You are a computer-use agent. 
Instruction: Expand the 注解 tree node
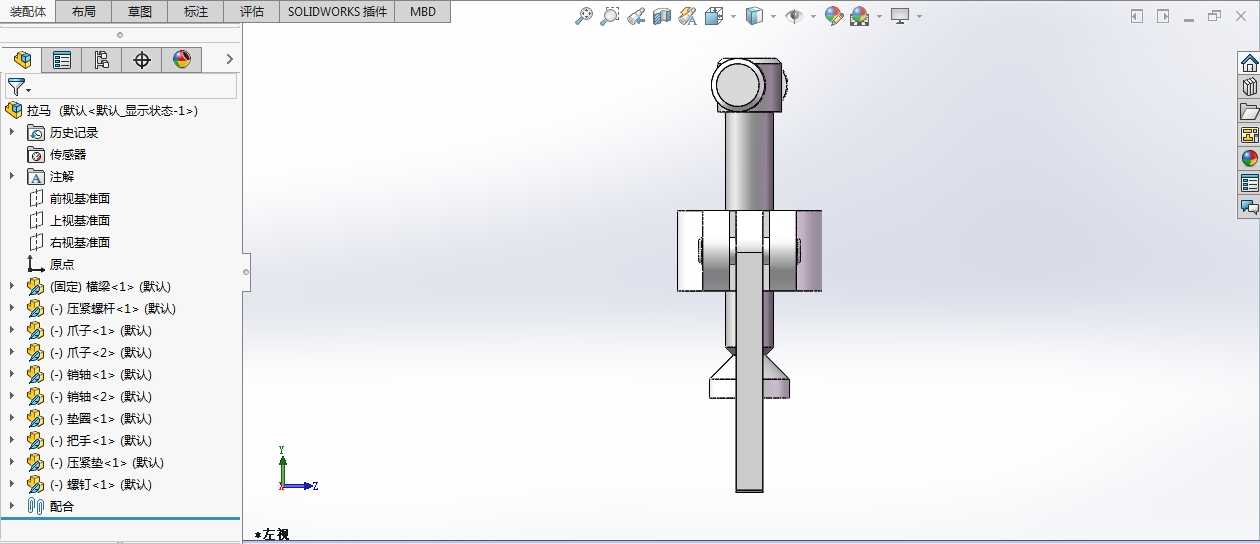click(x=12, y=177)
